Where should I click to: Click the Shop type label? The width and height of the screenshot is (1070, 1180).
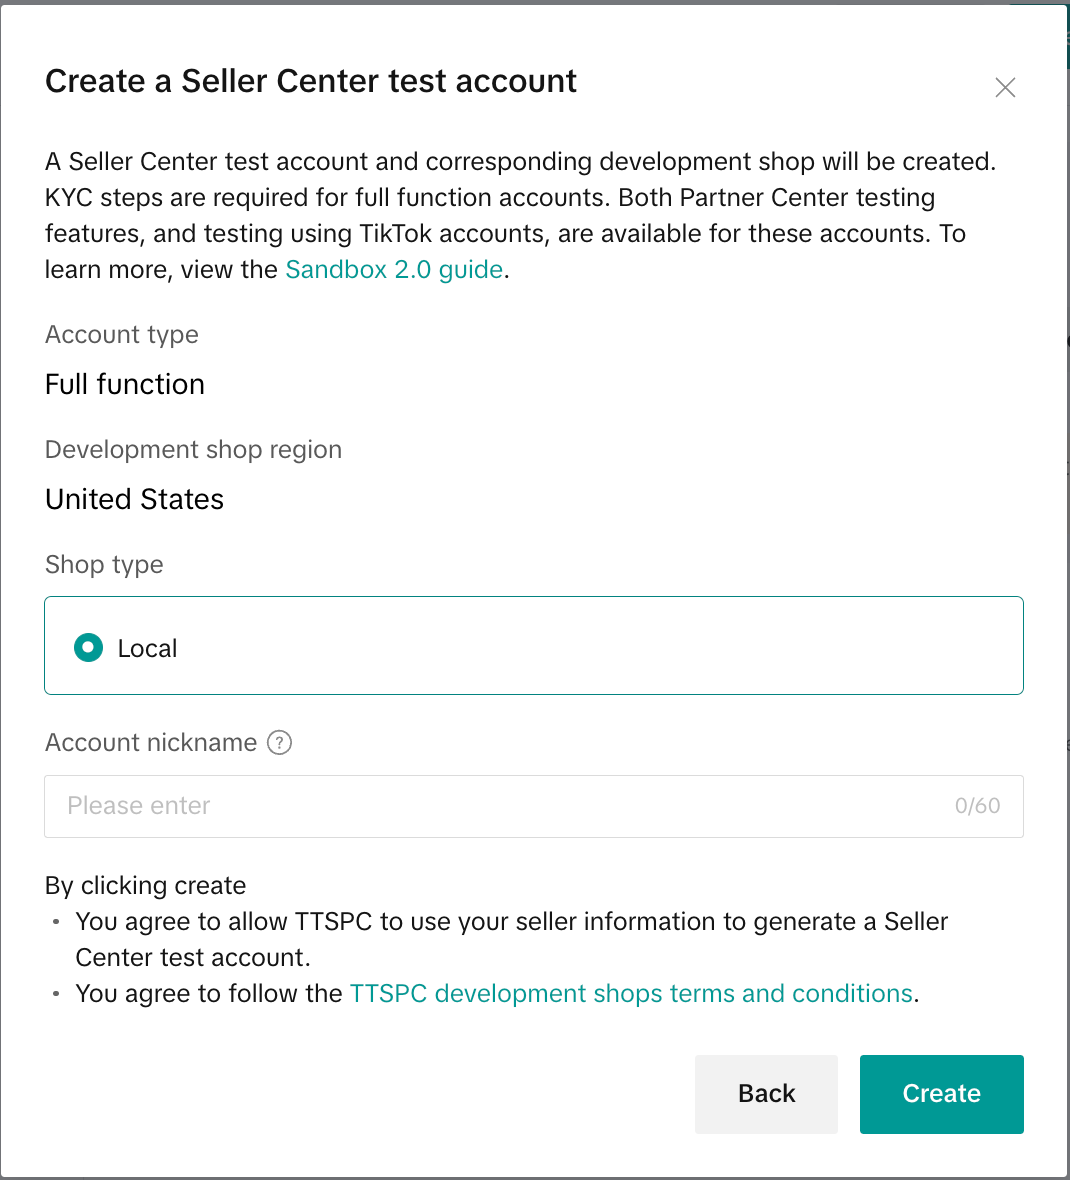(104, 564)
